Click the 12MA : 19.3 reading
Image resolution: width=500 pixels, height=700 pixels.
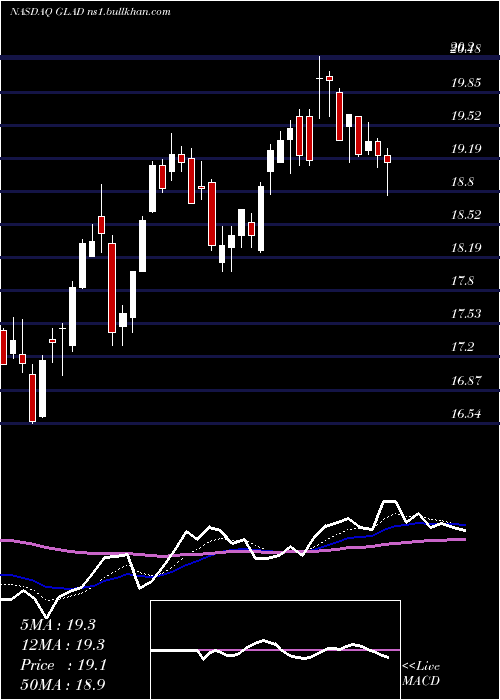point(62,645)
